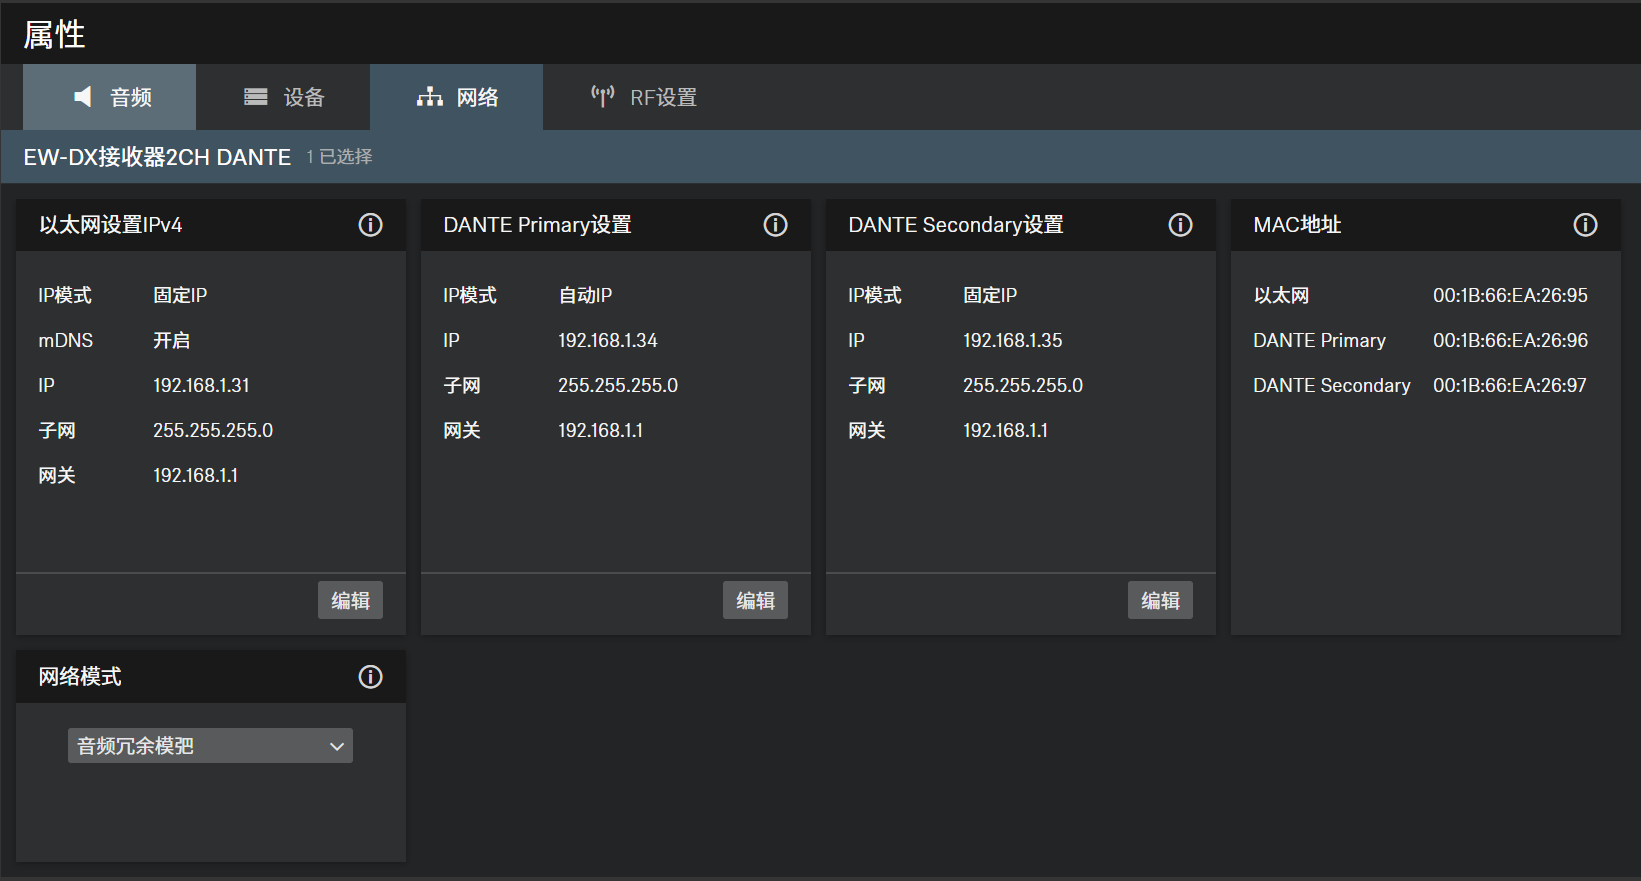Screen dimensions: 1641x881
Task: Click info icon on DANTE Secondary设置 panel
Action: click(1180, 225)
